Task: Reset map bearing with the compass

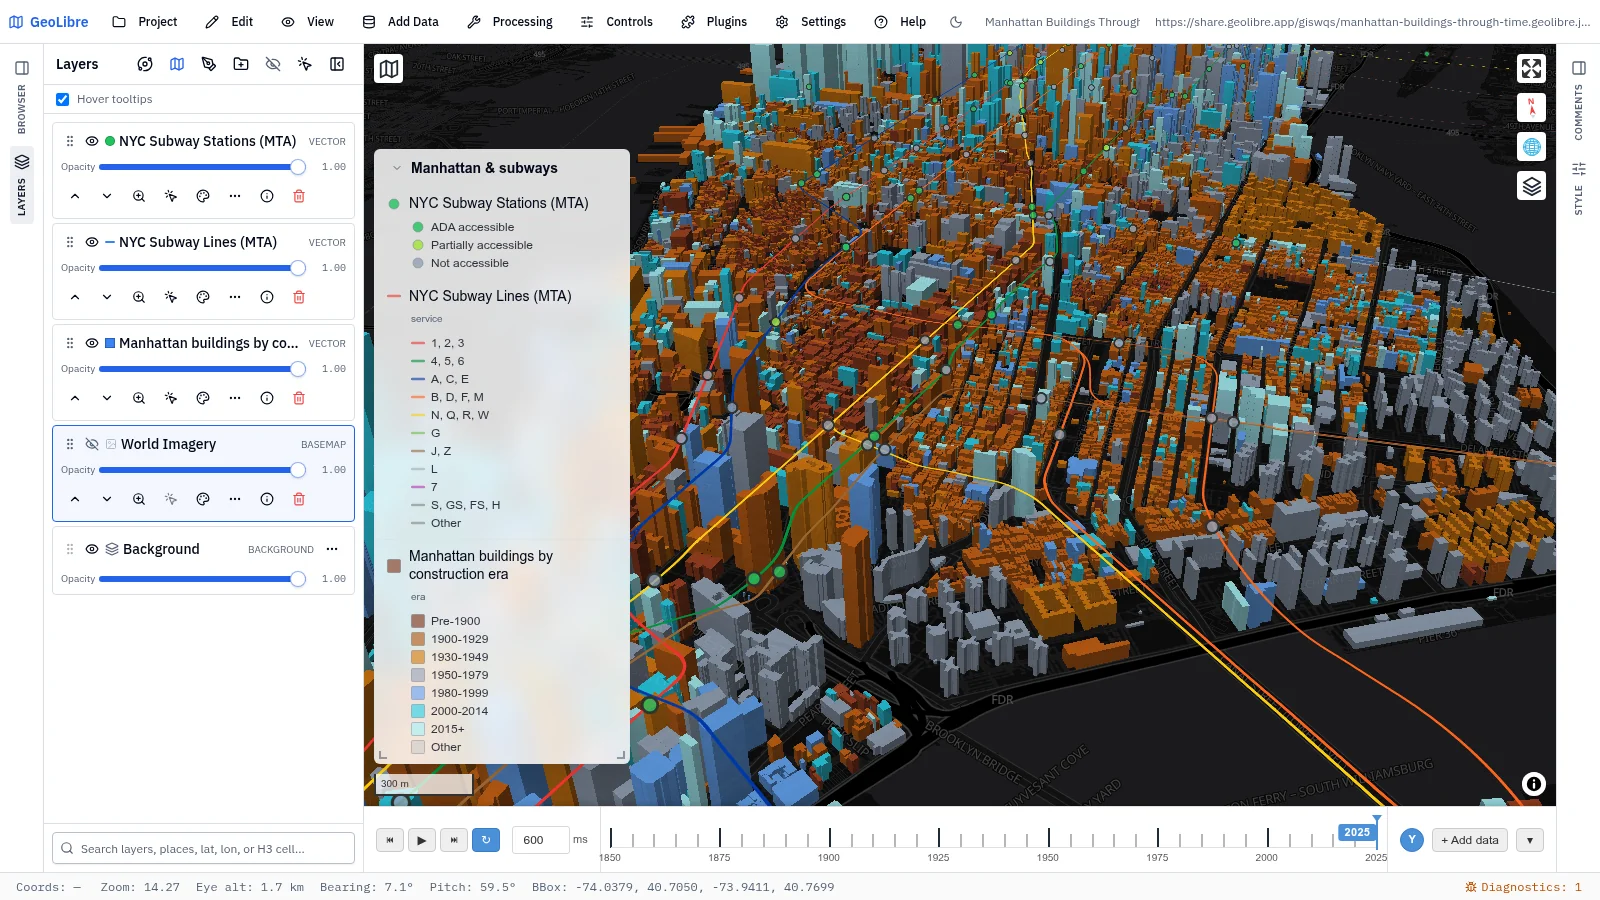Action: click(1531, 108)
